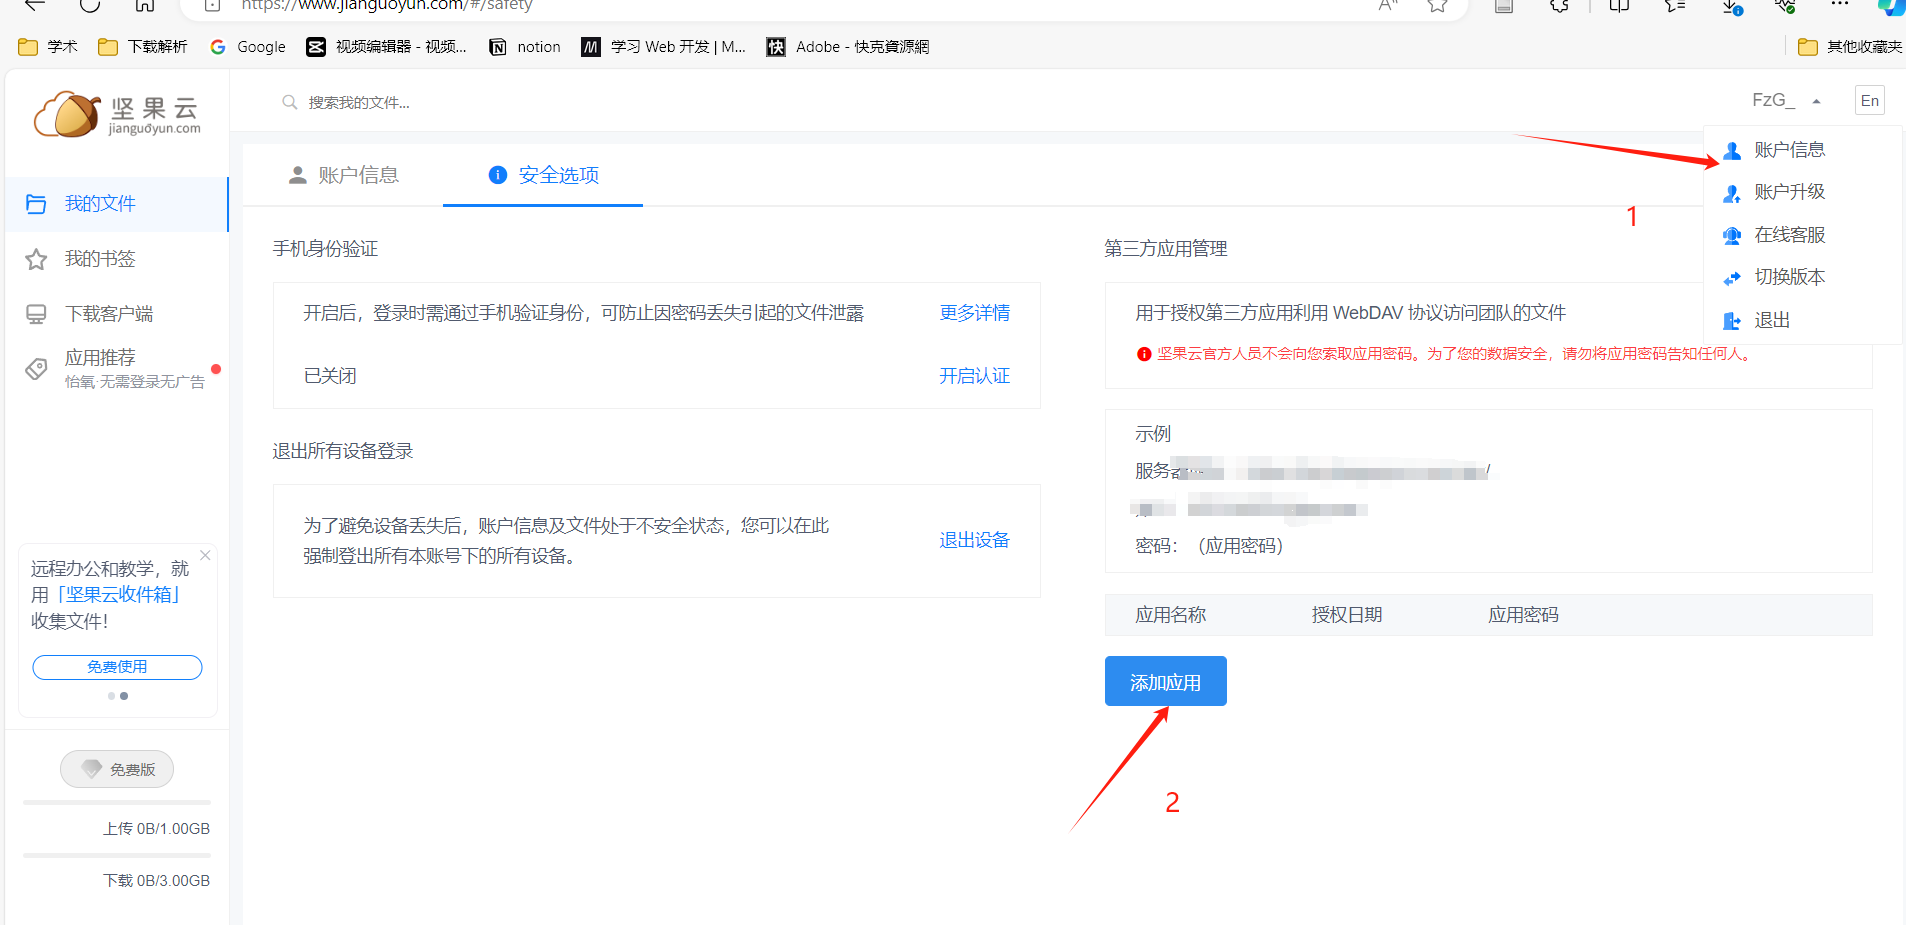
Task: Click the 免费使用 button
Action: (x=117, y=667)
